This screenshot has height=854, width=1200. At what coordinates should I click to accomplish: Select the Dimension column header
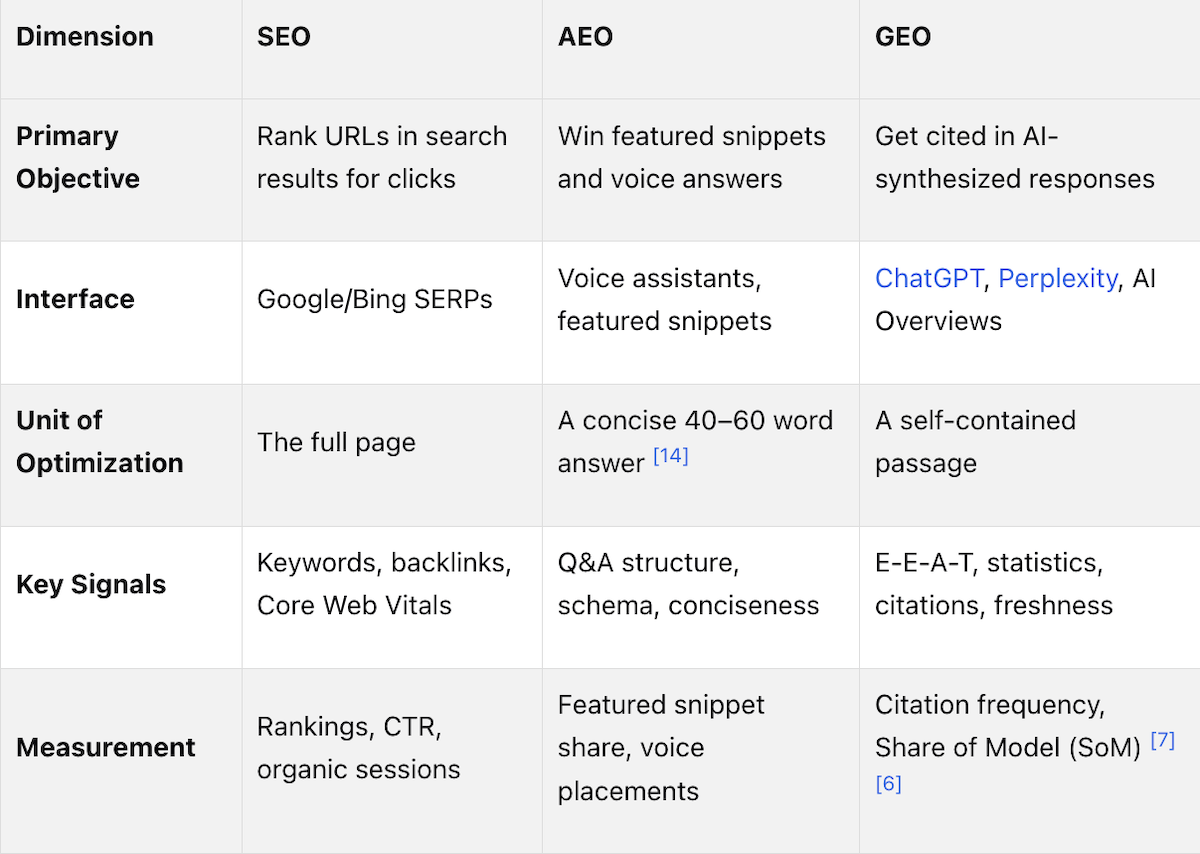click(x=85, y=37)
